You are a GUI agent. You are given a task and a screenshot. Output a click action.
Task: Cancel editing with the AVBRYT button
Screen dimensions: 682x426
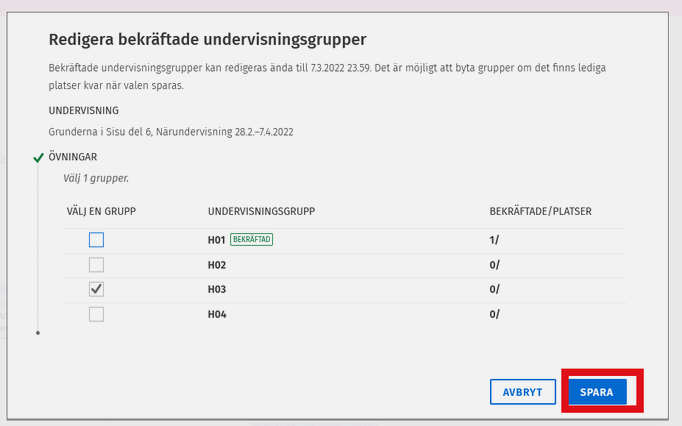pyautogui.click(x=523, y=392)
